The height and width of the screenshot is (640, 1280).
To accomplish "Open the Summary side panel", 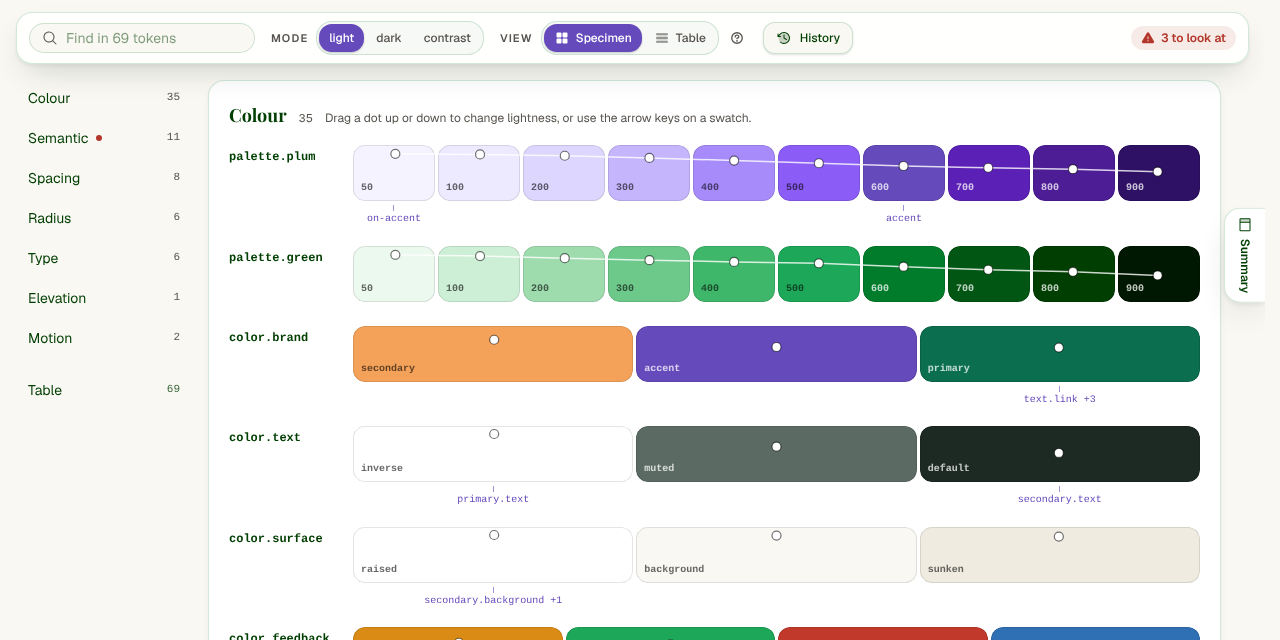I will (x=1244, y=255).
